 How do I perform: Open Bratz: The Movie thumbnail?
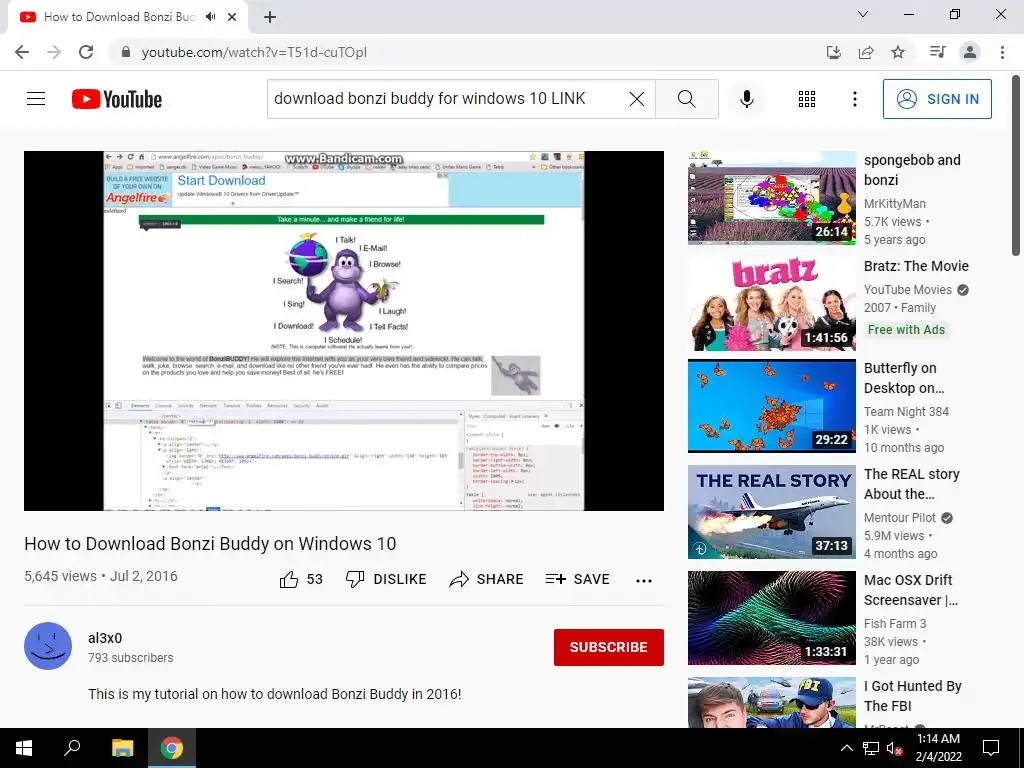pos(771,304)
